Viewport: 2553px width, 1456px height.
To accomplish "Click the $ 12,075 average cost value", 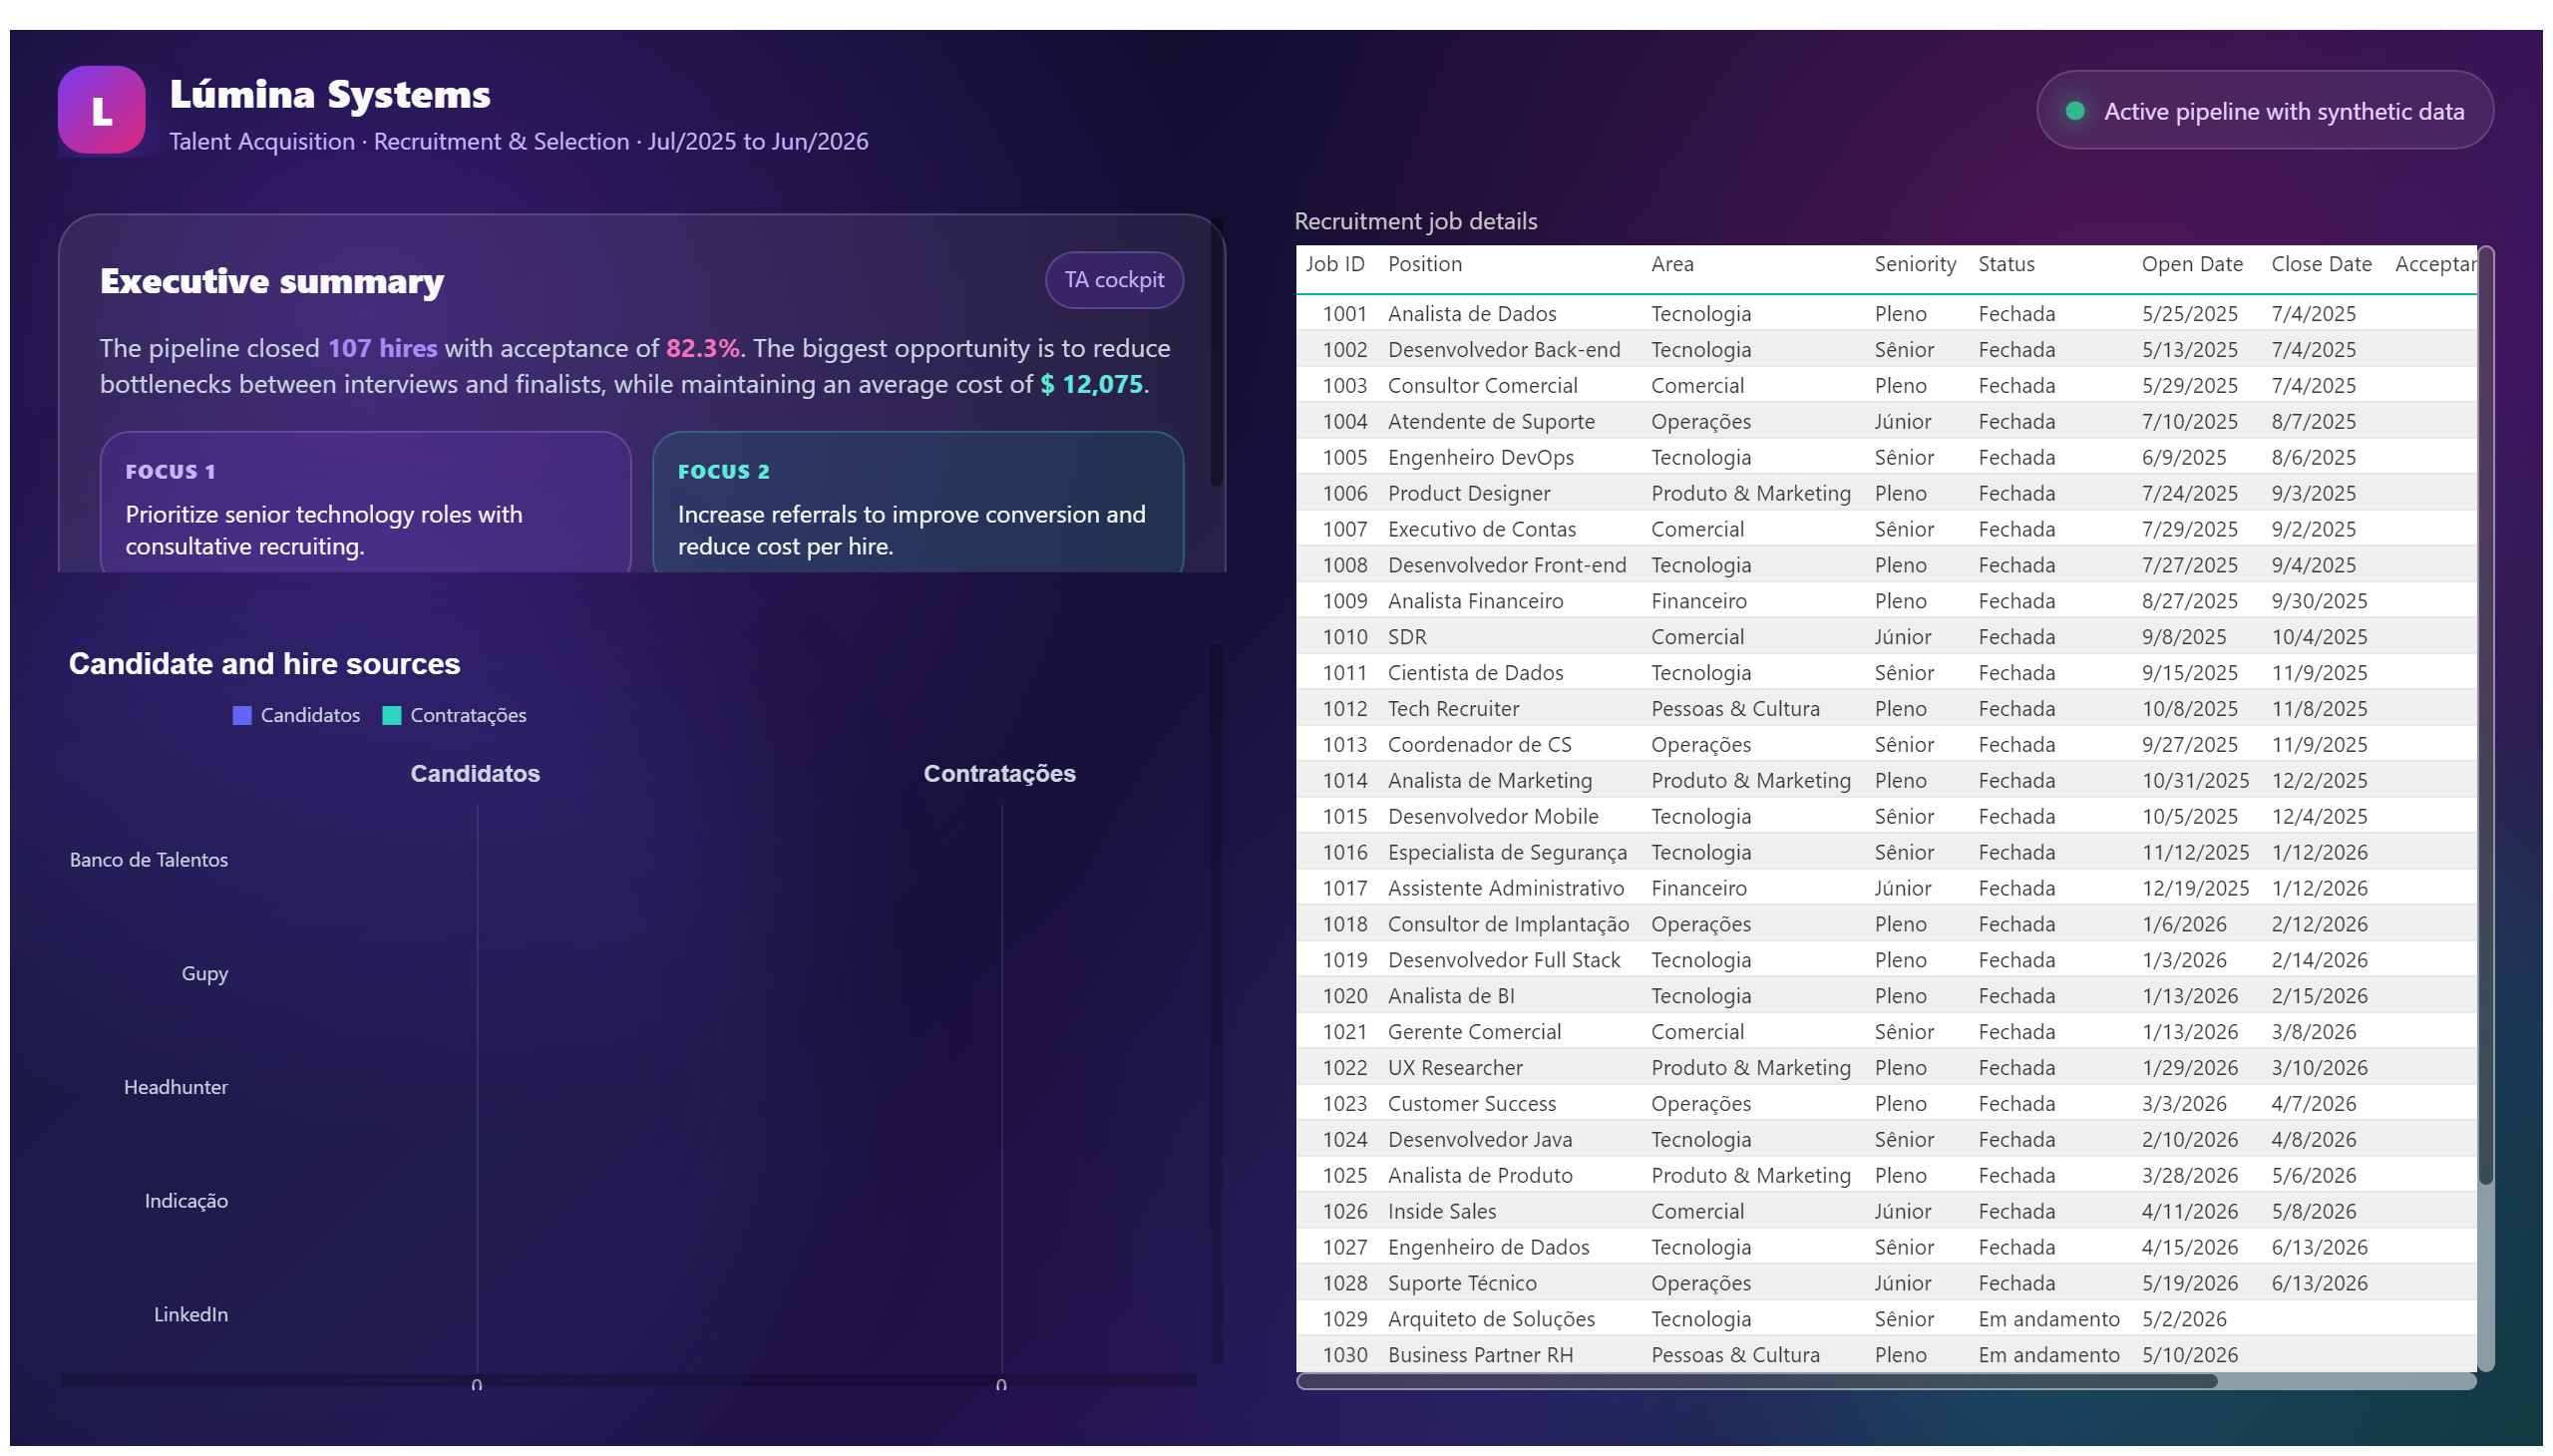I will 1091,384.
